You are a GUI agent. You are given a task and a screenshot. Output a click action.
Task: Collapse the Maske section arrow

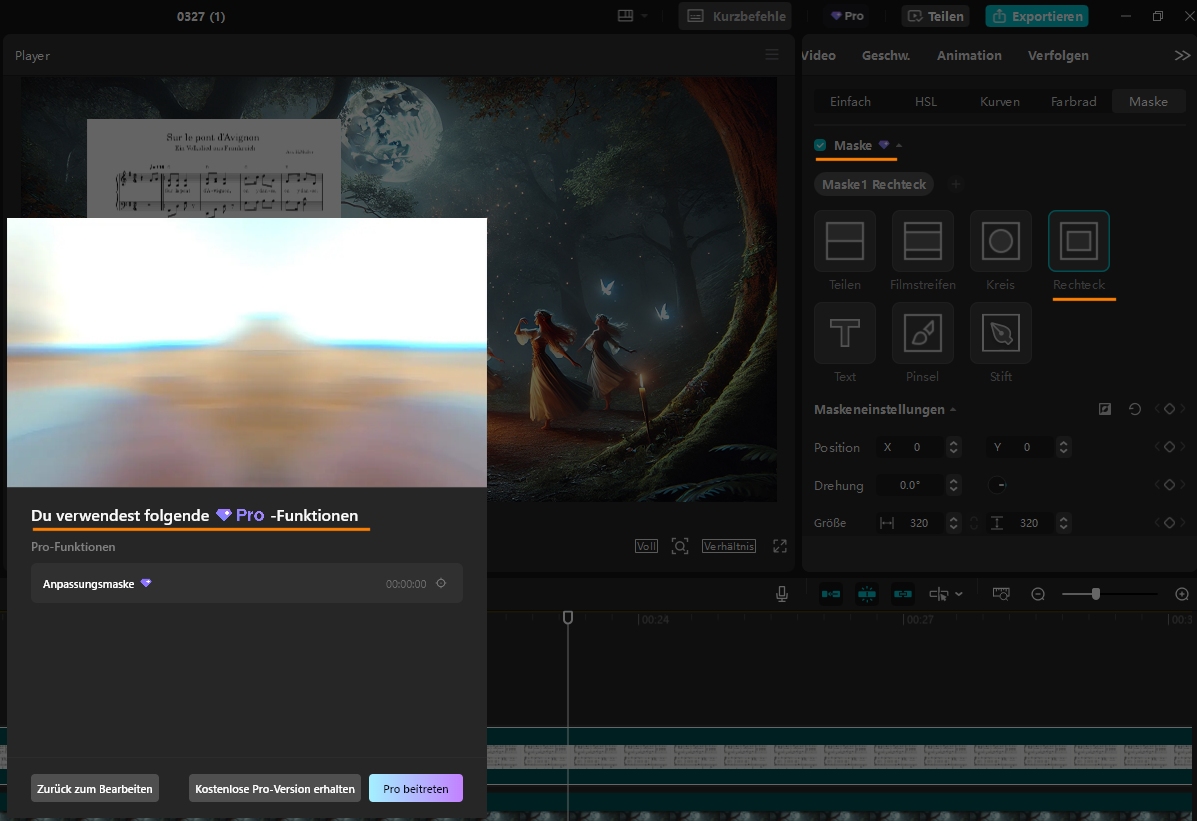click(x=899, y=145)
